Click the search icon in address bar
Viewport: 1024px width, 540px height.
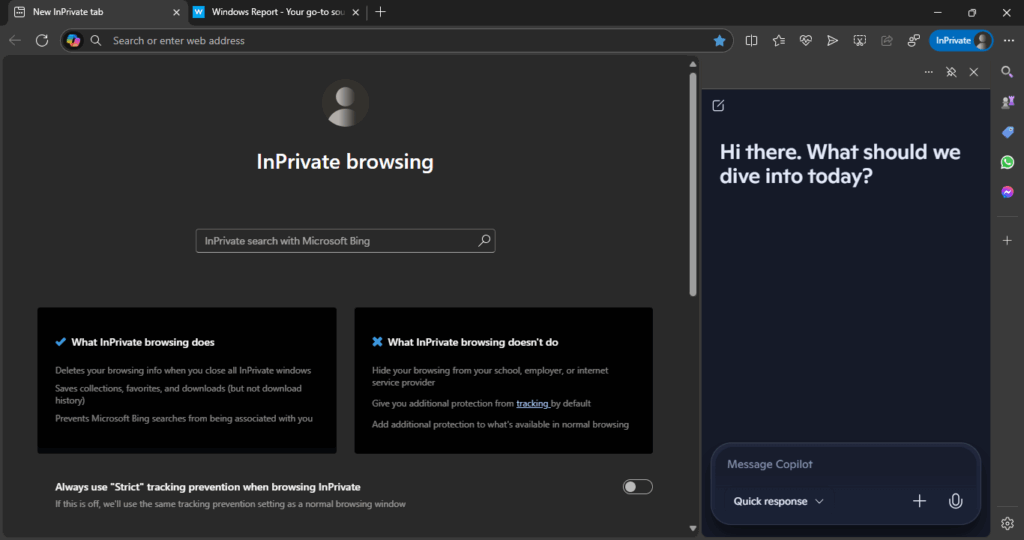click(x=96, y=40)
